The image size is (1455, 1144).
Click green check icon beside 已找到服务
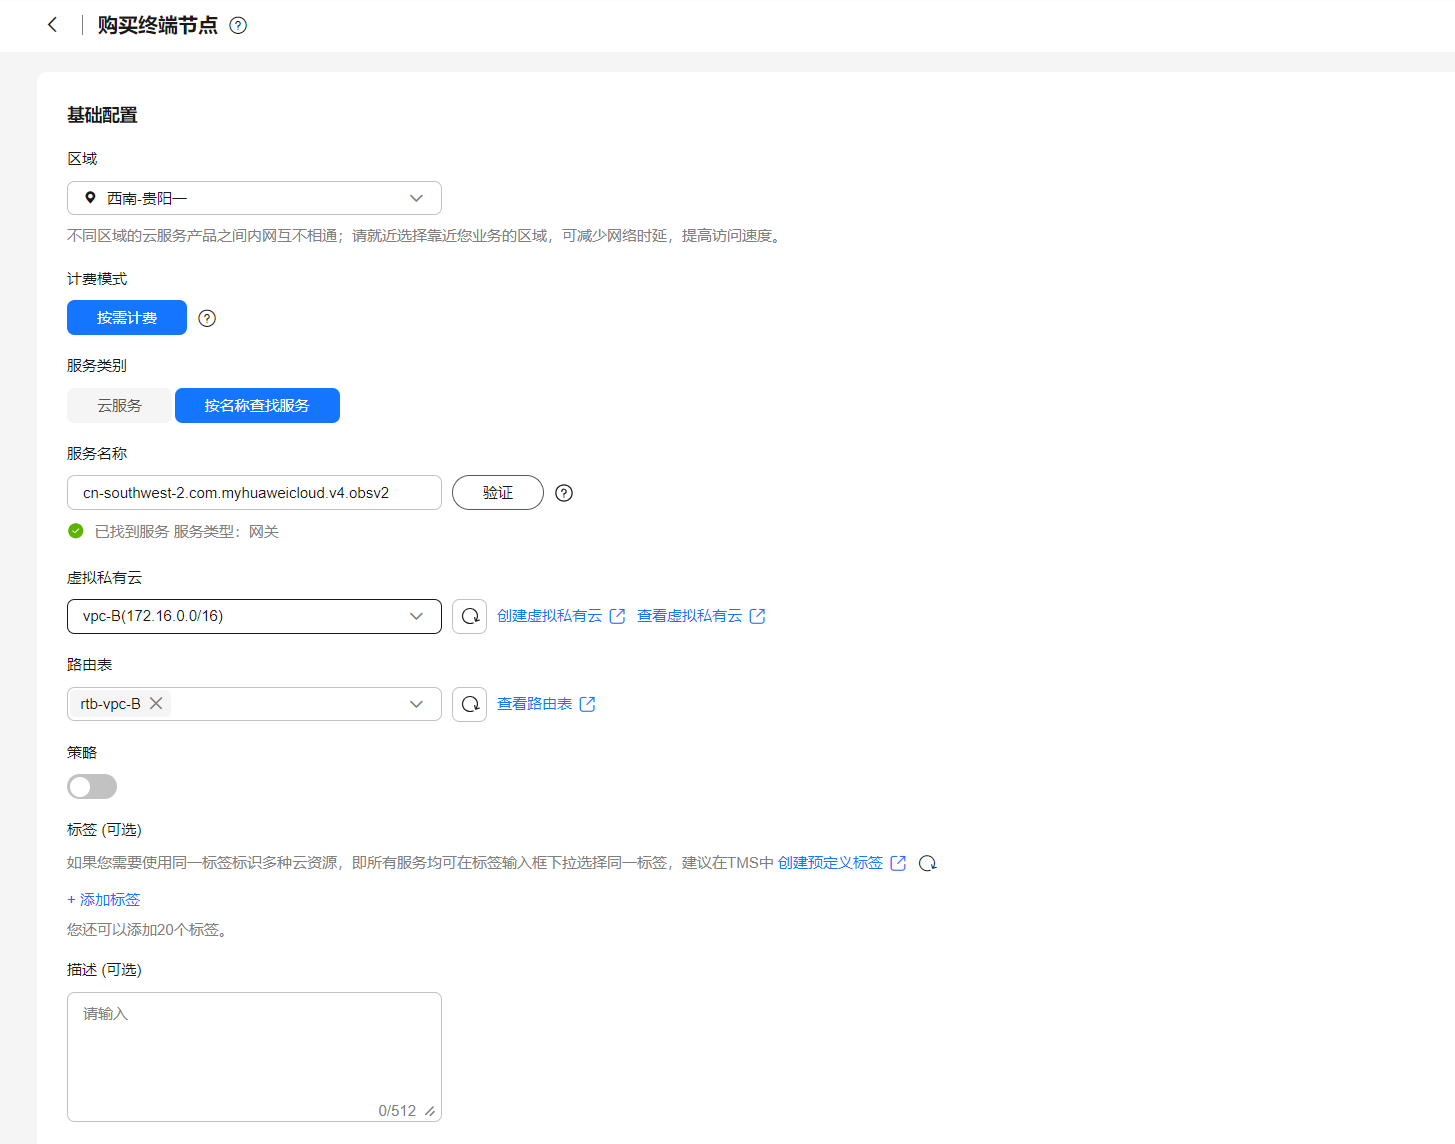76,531
